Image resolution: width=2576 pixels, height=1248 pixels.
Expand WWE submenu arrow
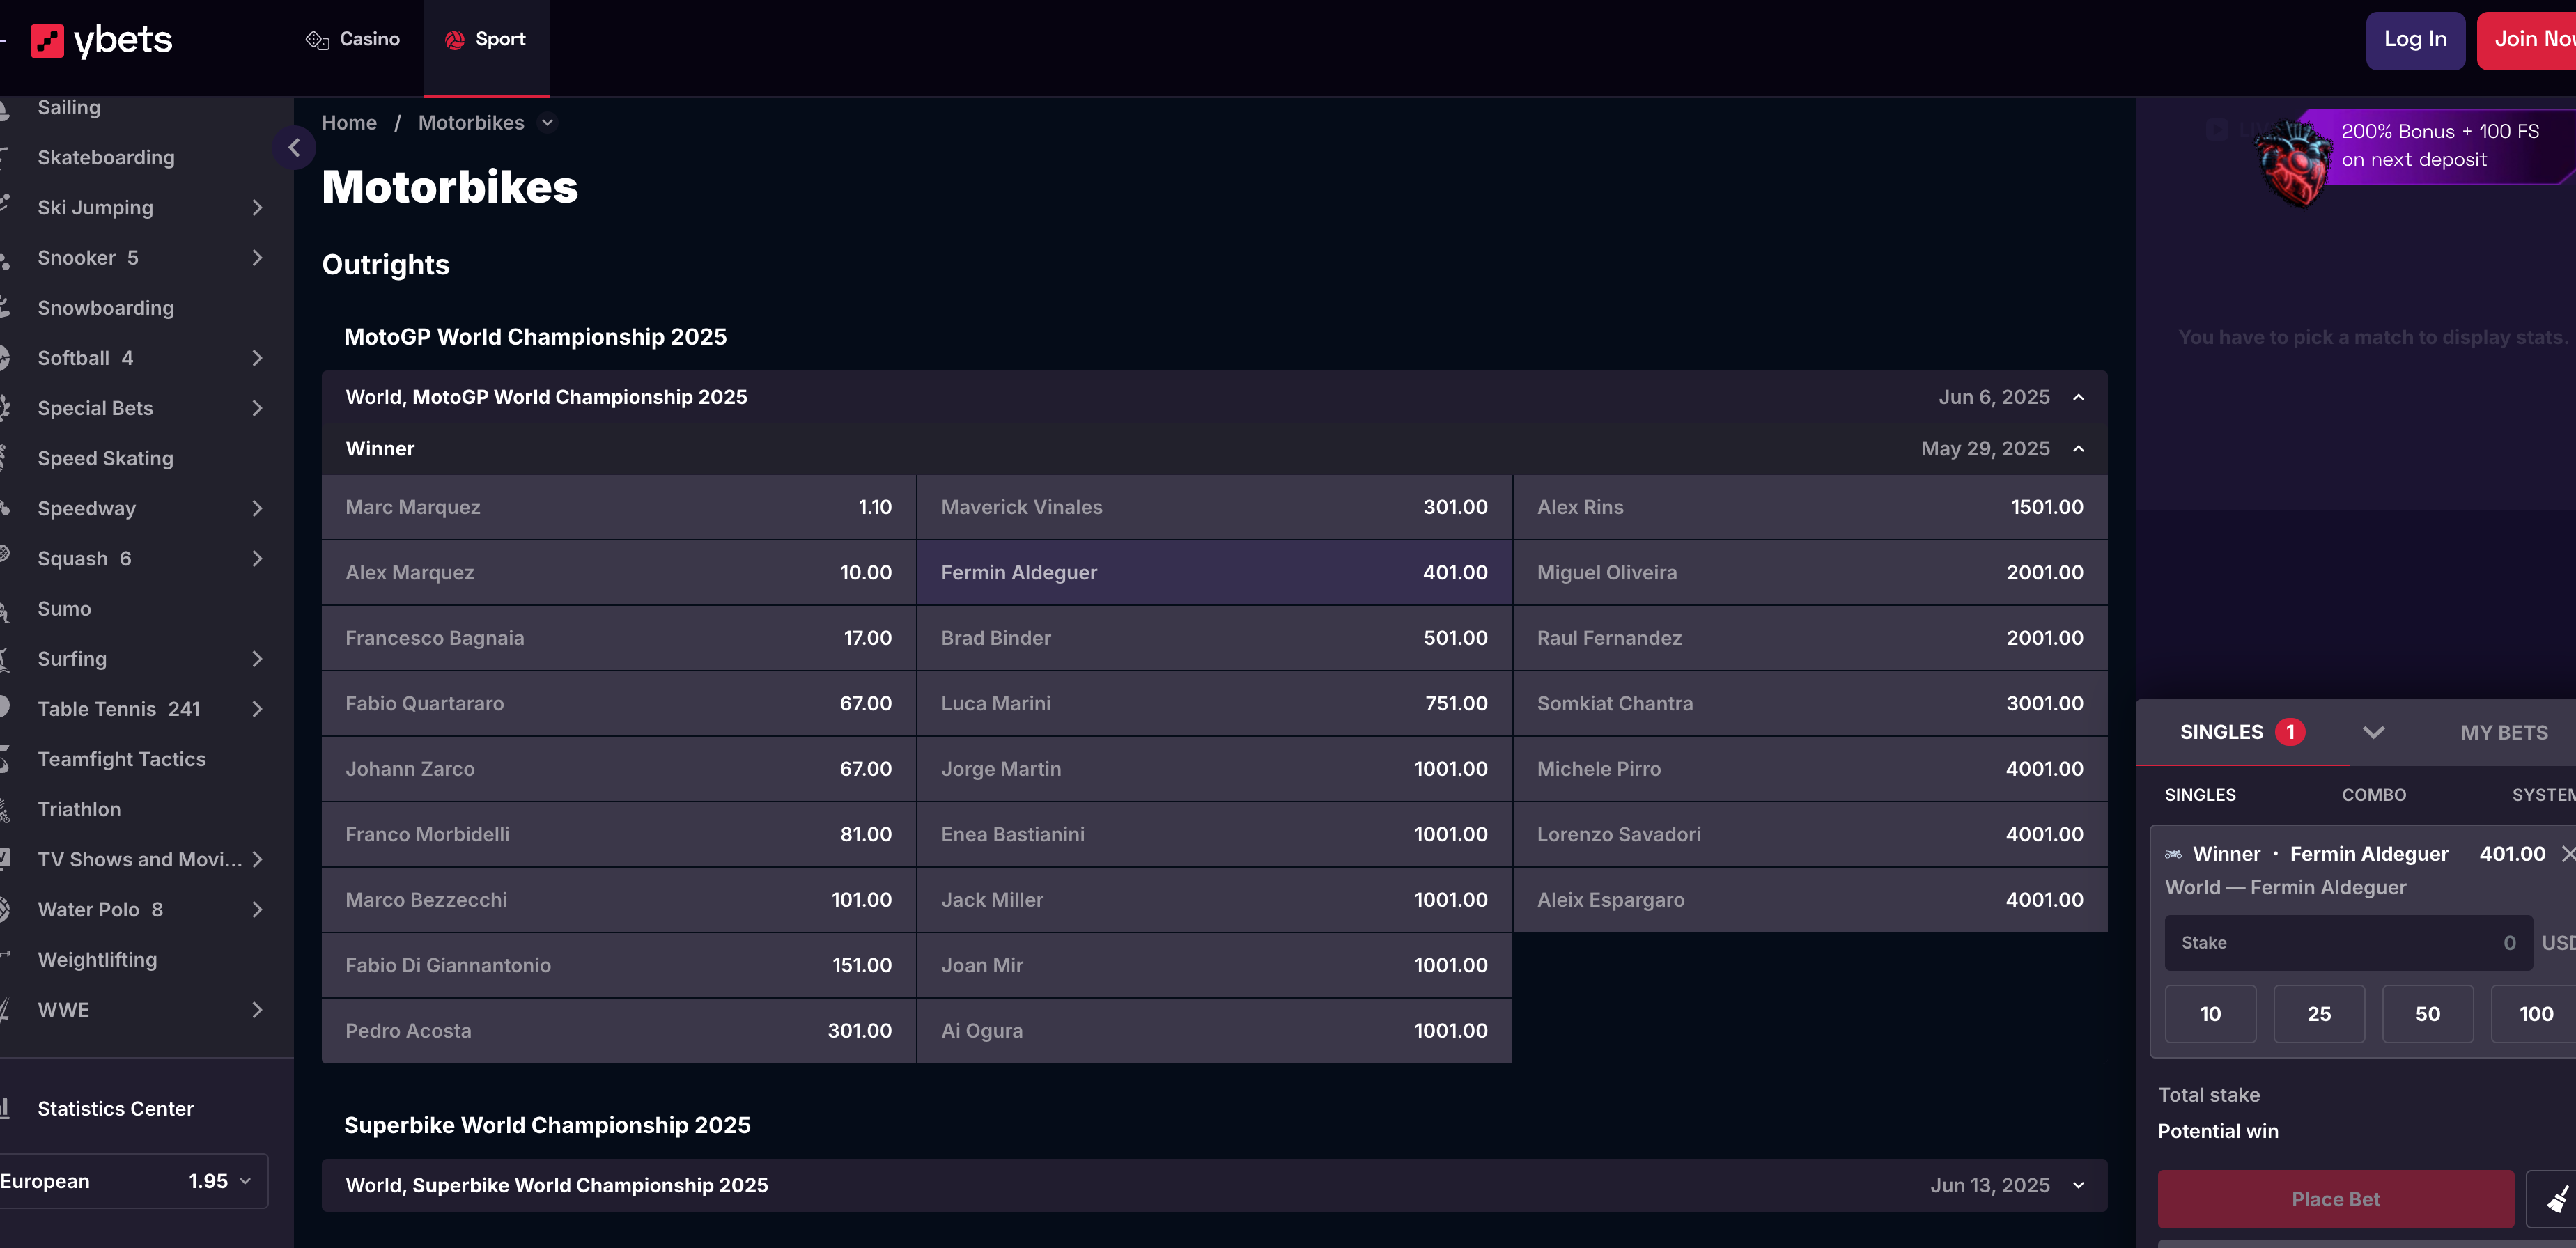[x=257, y=1010]
